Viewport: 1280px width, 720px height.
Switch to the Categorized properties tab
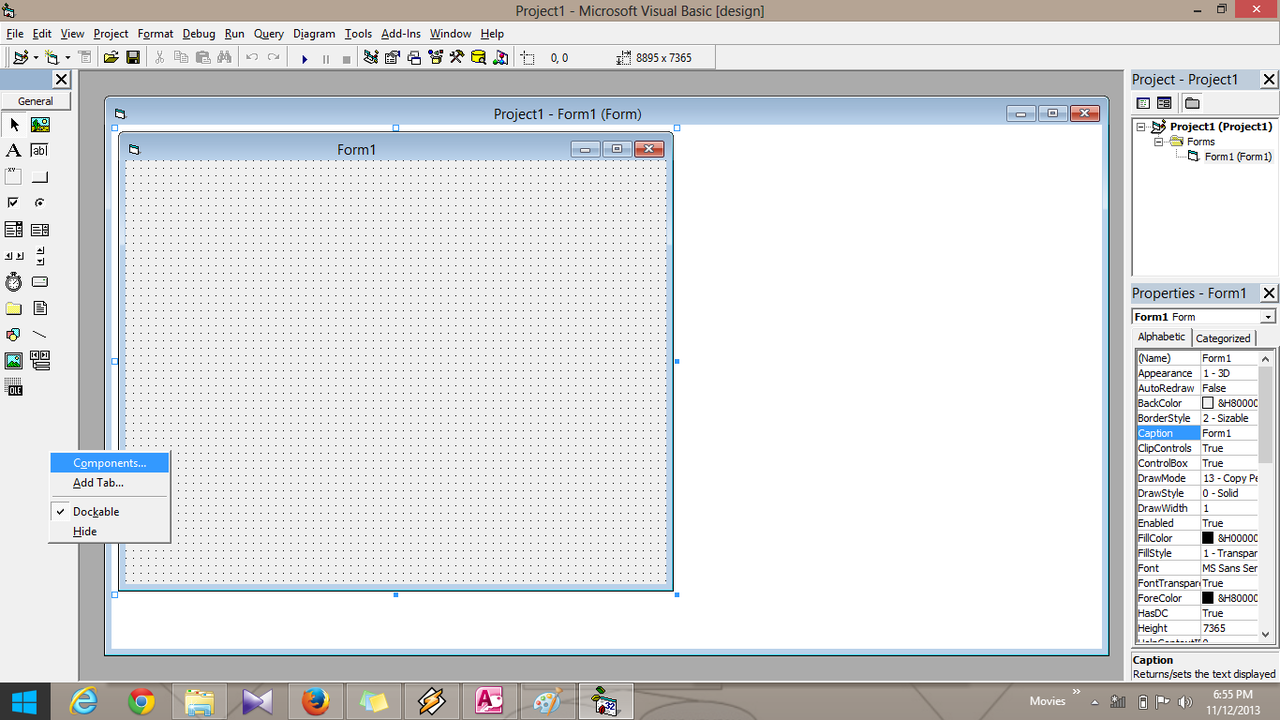click(x=1223, y=339)
